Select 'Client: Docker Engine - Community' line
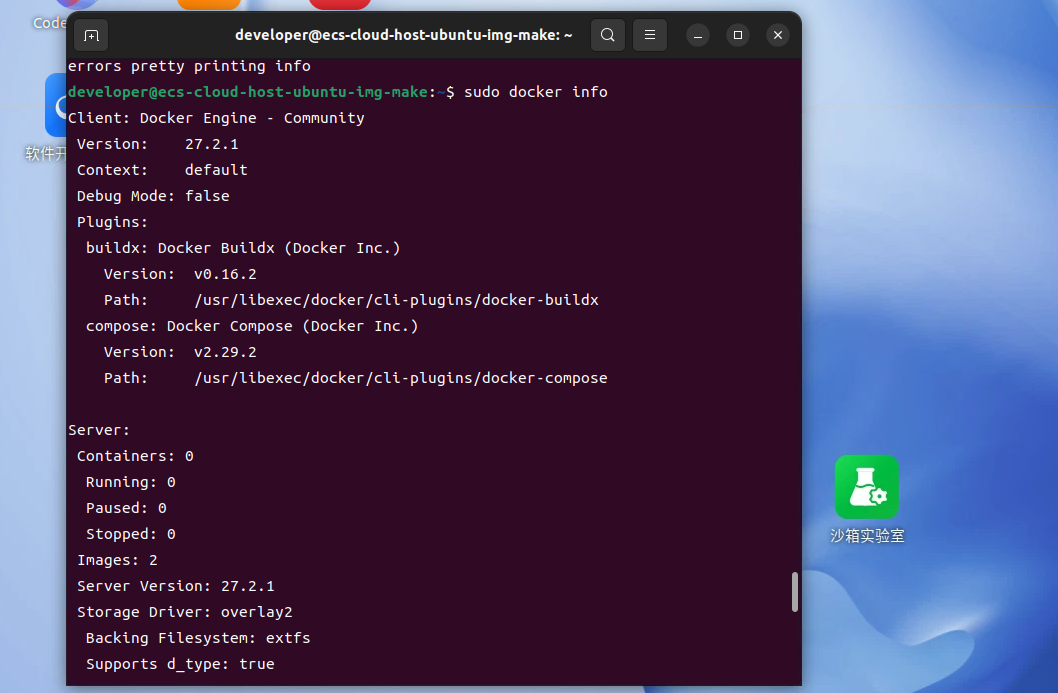The width and height of the screenshot is (1058, 693). coord(216,118)
